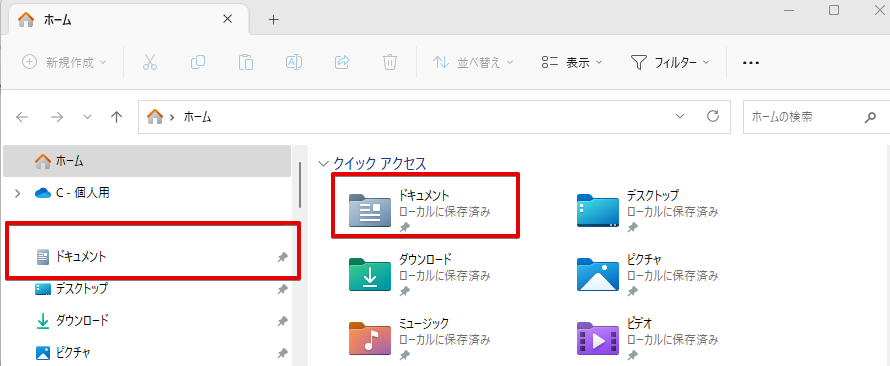This screenshot has width=890, height=366.
Task: Click the home icon in address bar
Action: pyautogui.click(x=154, y=117)
